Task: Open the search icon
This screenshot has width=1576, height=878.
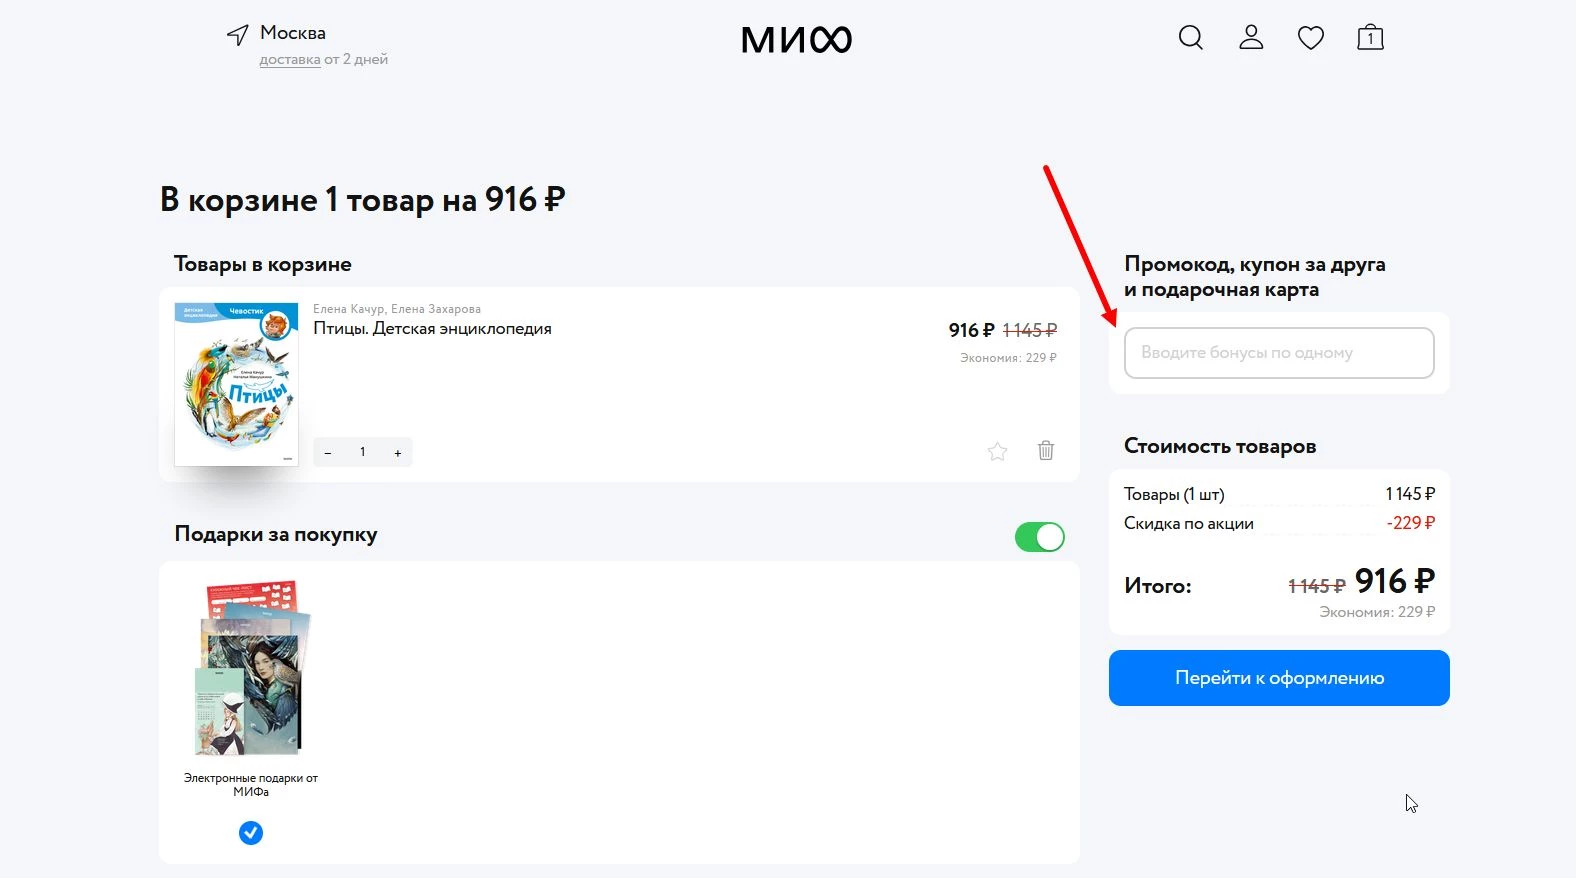Action: tap(1190, 37)
